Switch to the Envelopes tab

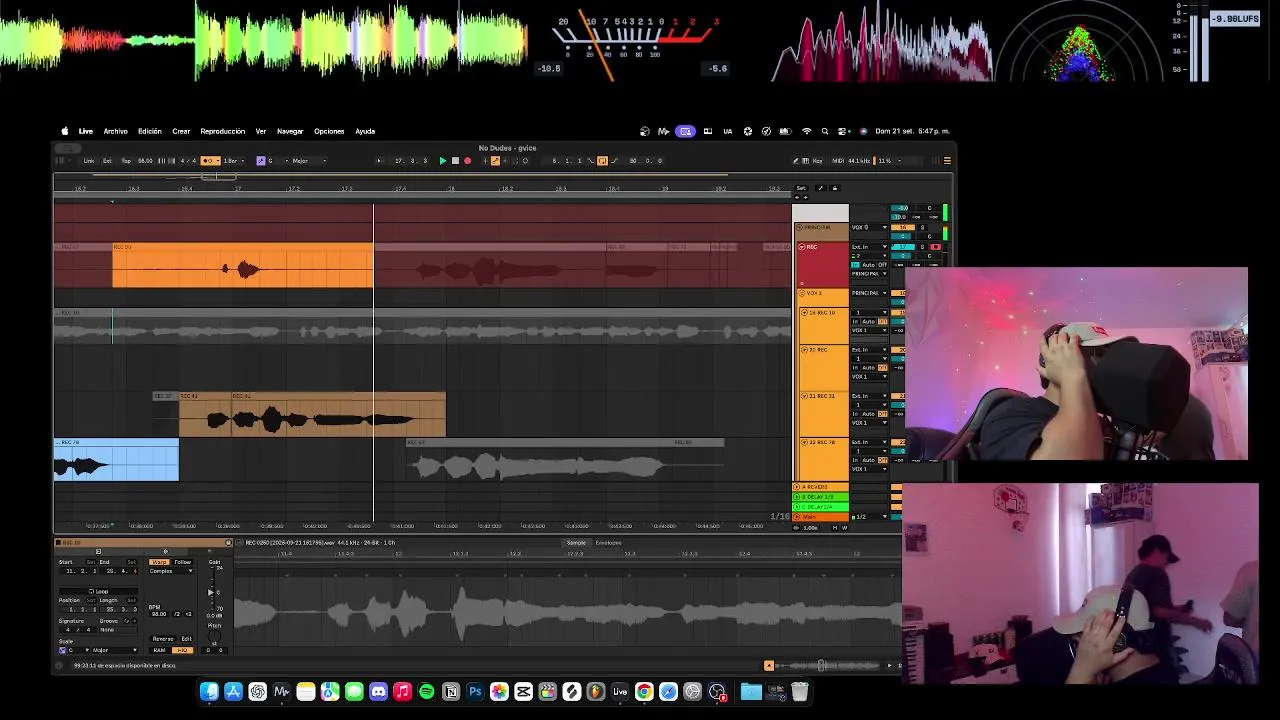(608, 543)
